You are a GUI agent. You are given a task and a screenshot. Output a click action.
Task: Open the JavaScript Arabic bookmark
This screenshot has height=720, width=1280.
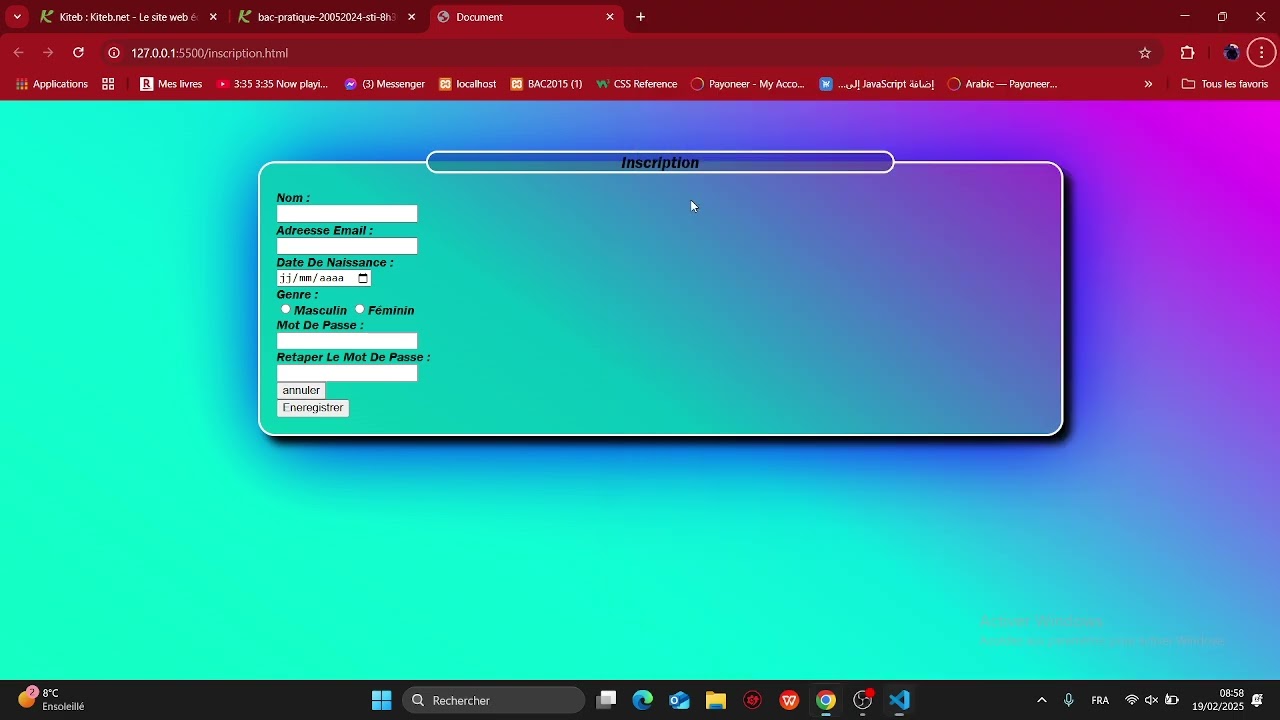pyautogui.click(x=877, y=84)
